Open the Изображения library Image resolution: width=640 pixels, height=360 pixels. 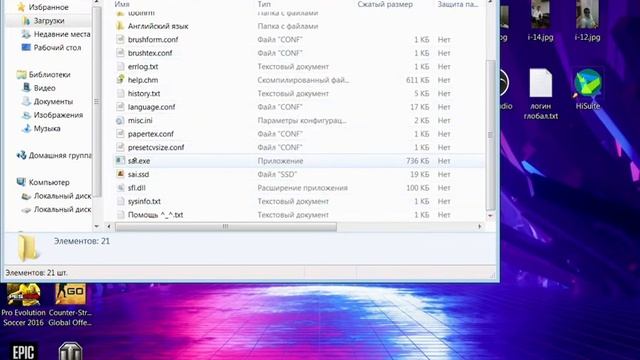click(x=58, y=115)
